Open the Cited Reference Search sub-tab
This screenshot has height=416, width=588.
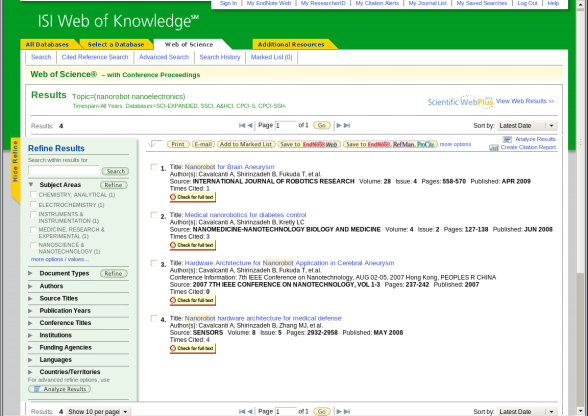click(x=95, y=57)
